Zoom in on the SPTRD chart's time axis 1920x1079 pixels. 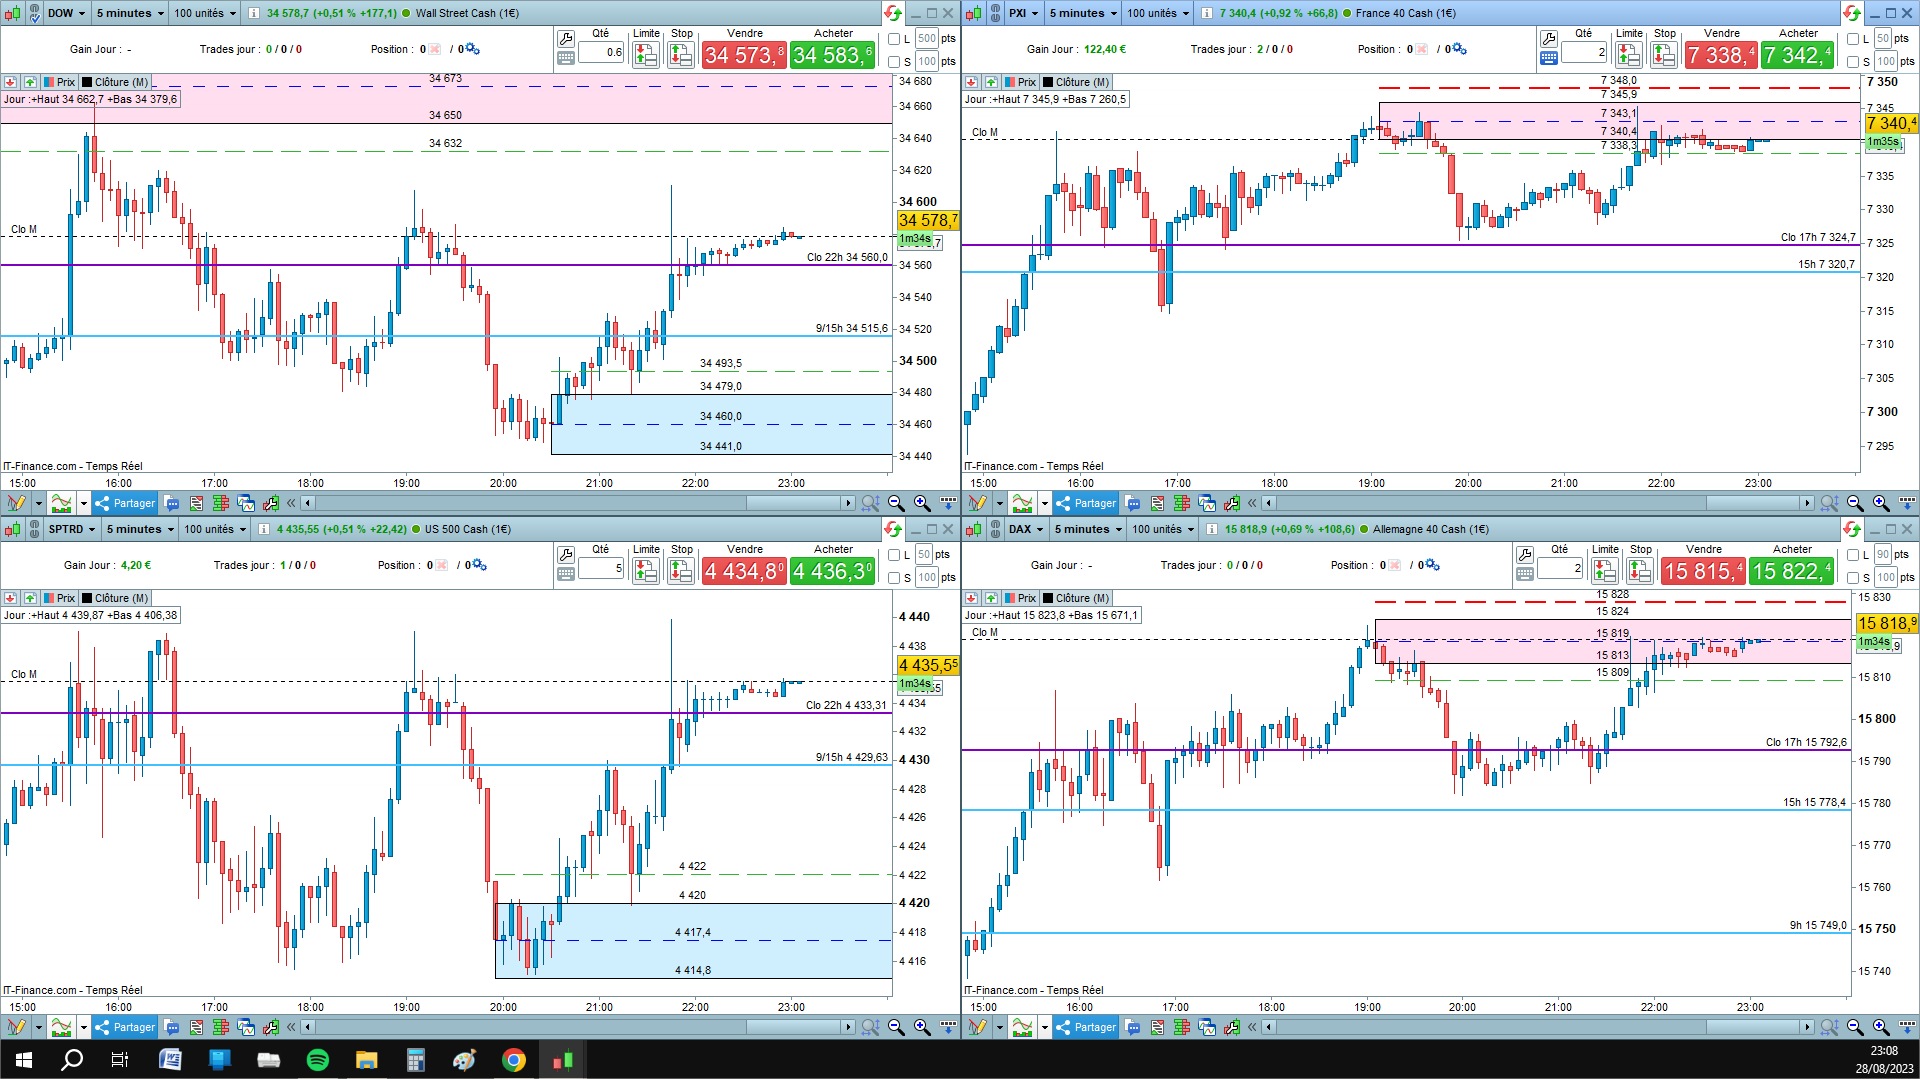coord(921,1027)
